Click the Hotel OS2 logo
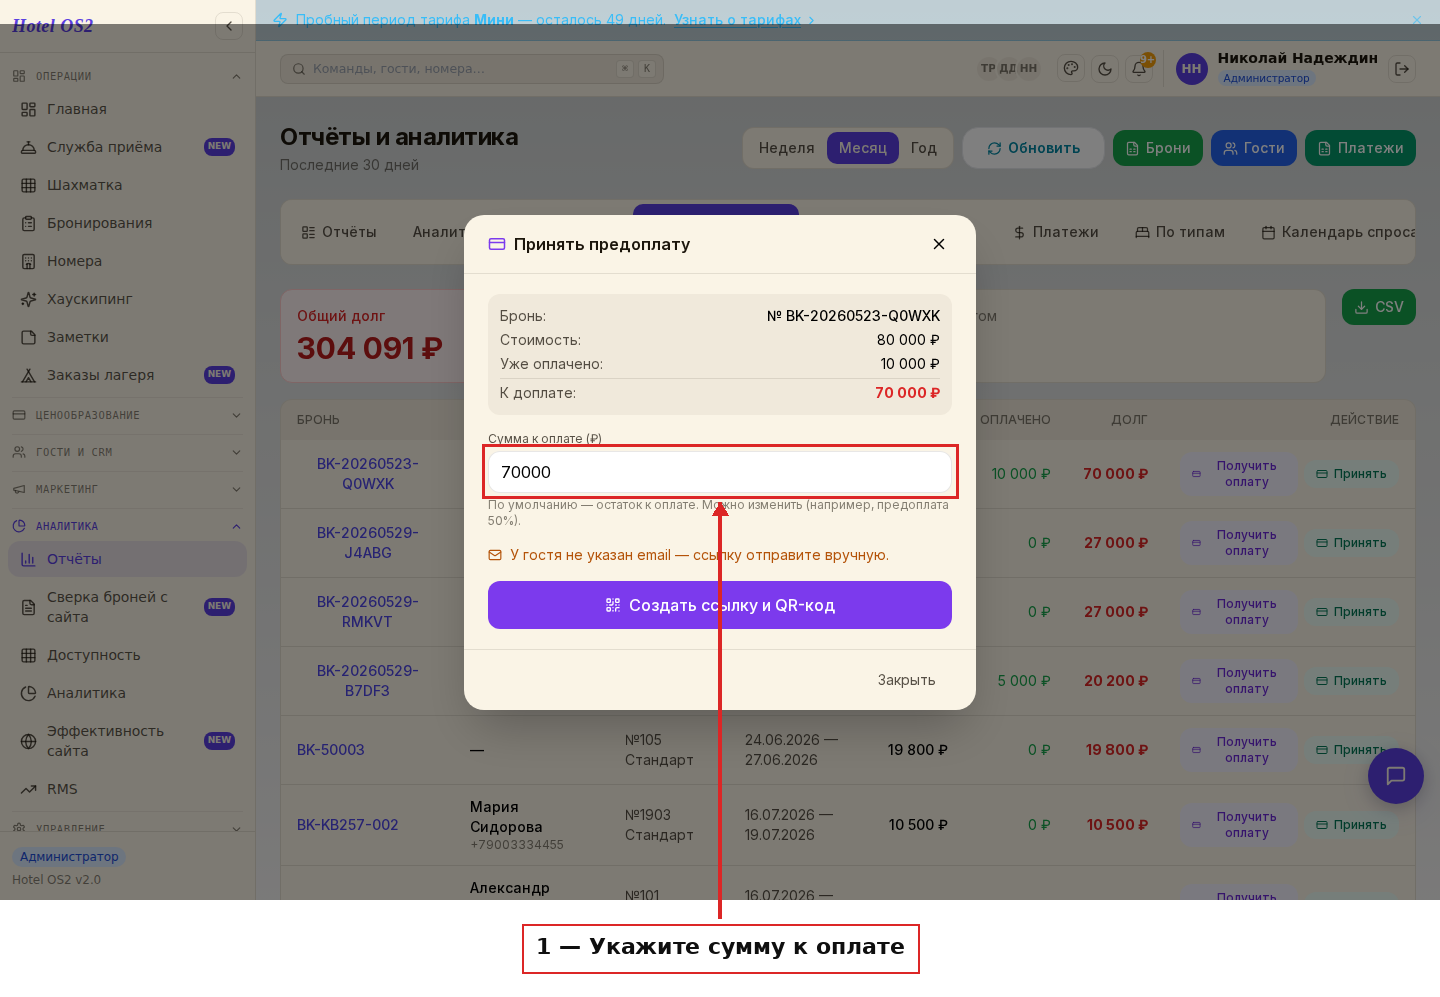The image size is (1440, 997). pyautogui.click(x=53, y=26)
